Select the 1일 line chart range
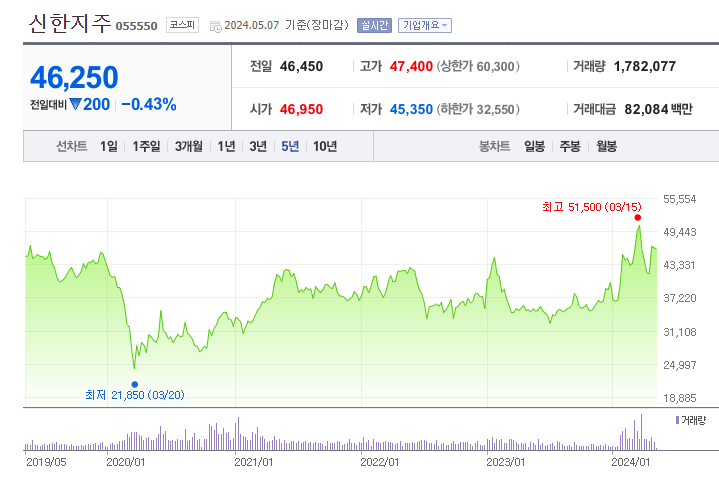Image resolution: width=719 pixels, height=478 pixels. [x=109, y=146]
